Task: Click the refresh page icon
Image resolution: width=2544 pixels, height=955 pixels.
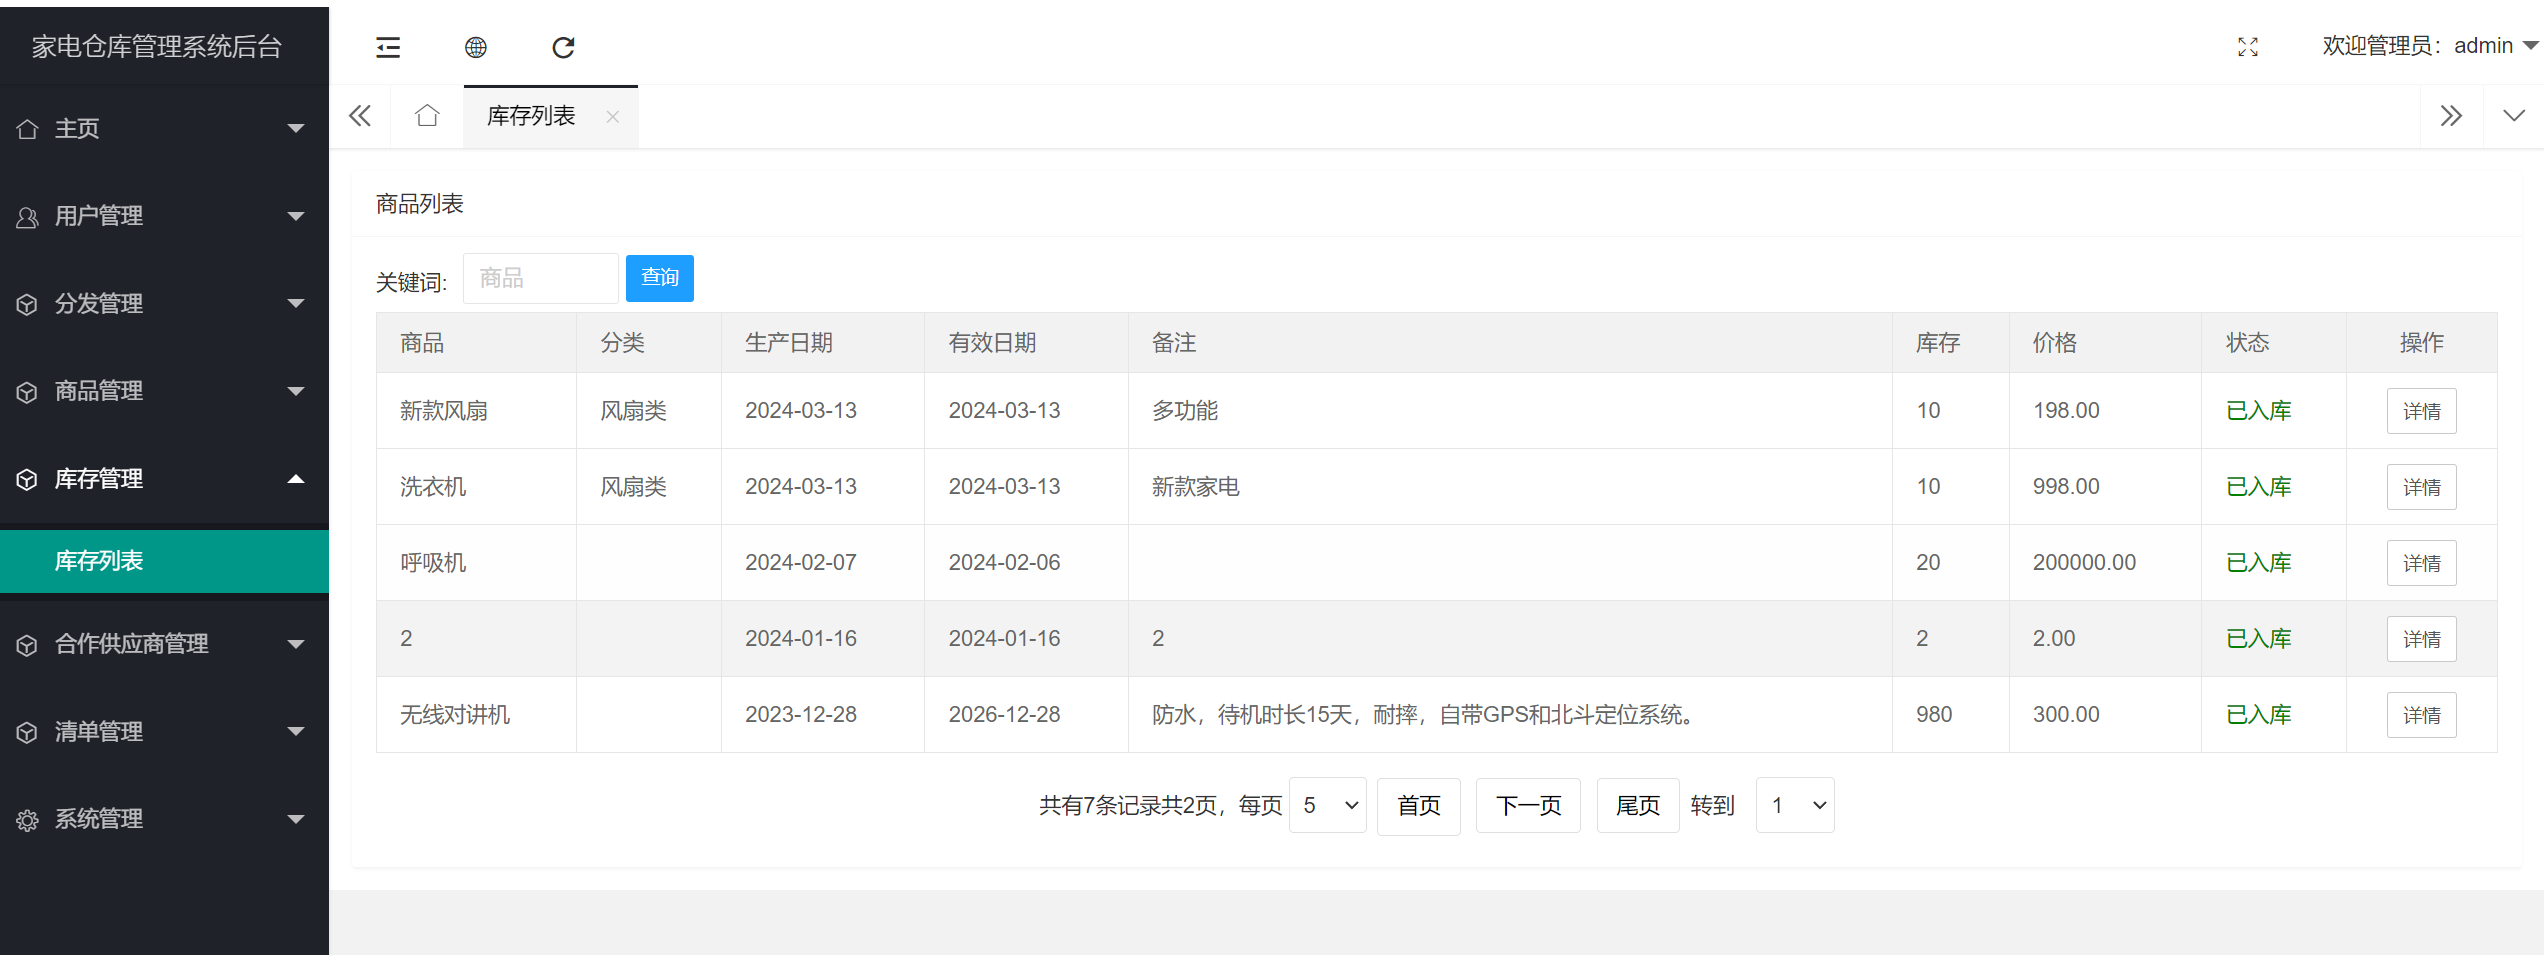Action: (564, 46)
